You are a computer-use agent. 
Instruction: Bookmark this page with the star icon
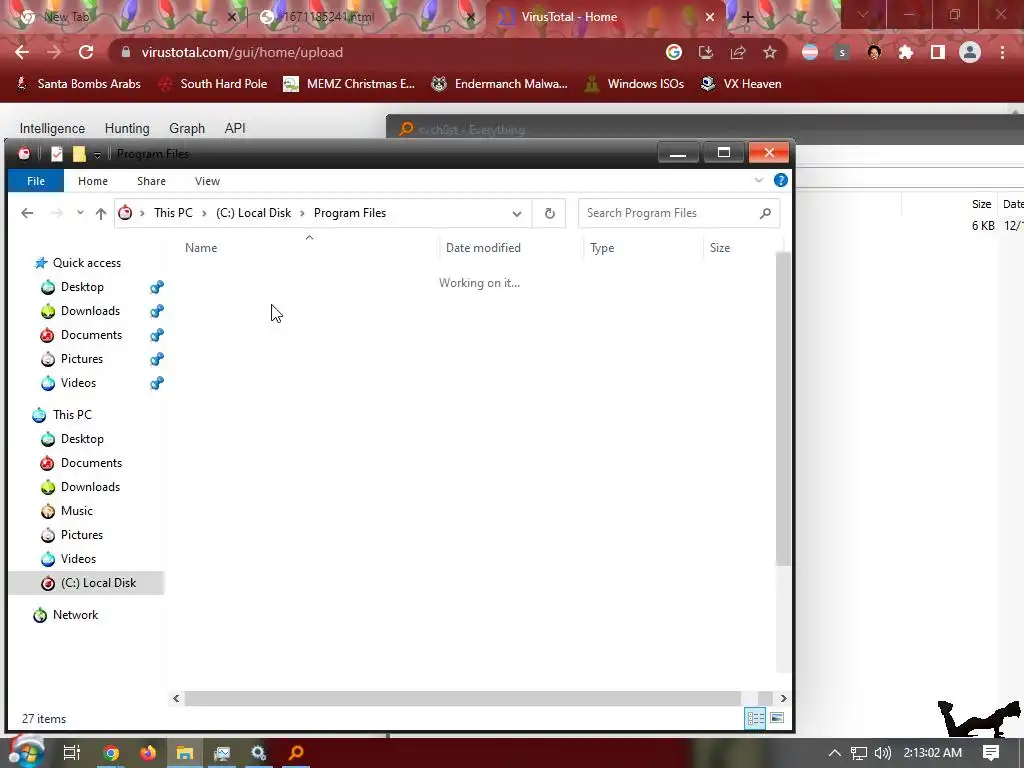pyautogui.click(x=770, y=52)
